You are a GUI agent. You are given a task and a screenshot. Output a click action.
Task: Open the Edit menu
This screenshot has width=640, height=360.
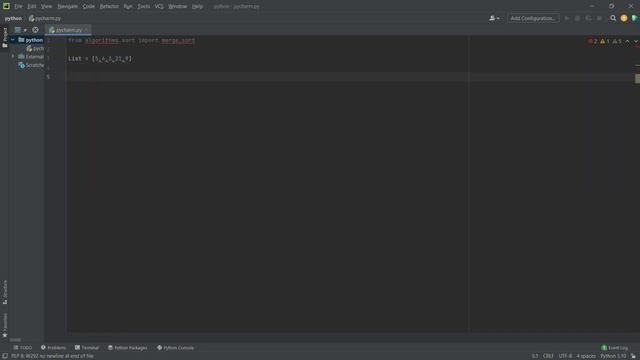[x=31, y=7]
